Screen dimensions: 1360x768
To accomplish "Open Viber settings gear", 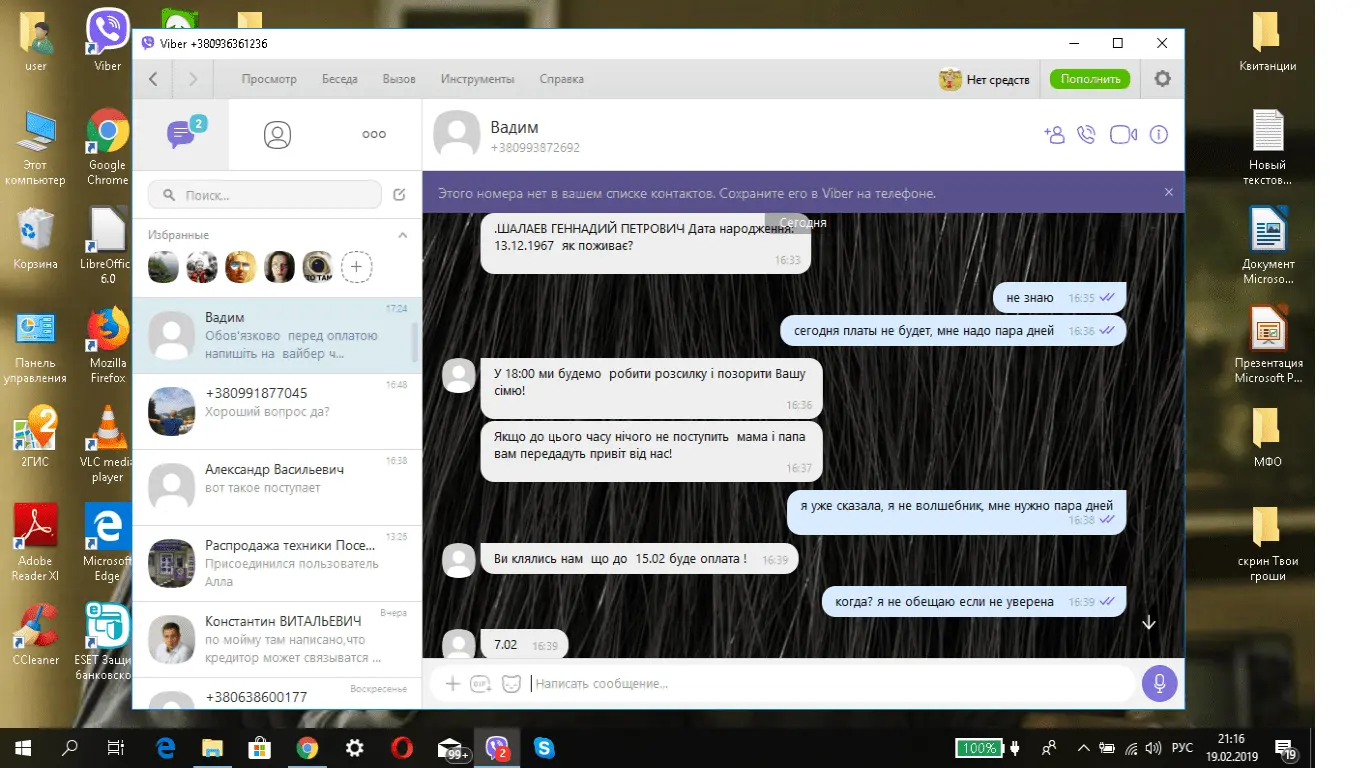I will point(1162,79).
